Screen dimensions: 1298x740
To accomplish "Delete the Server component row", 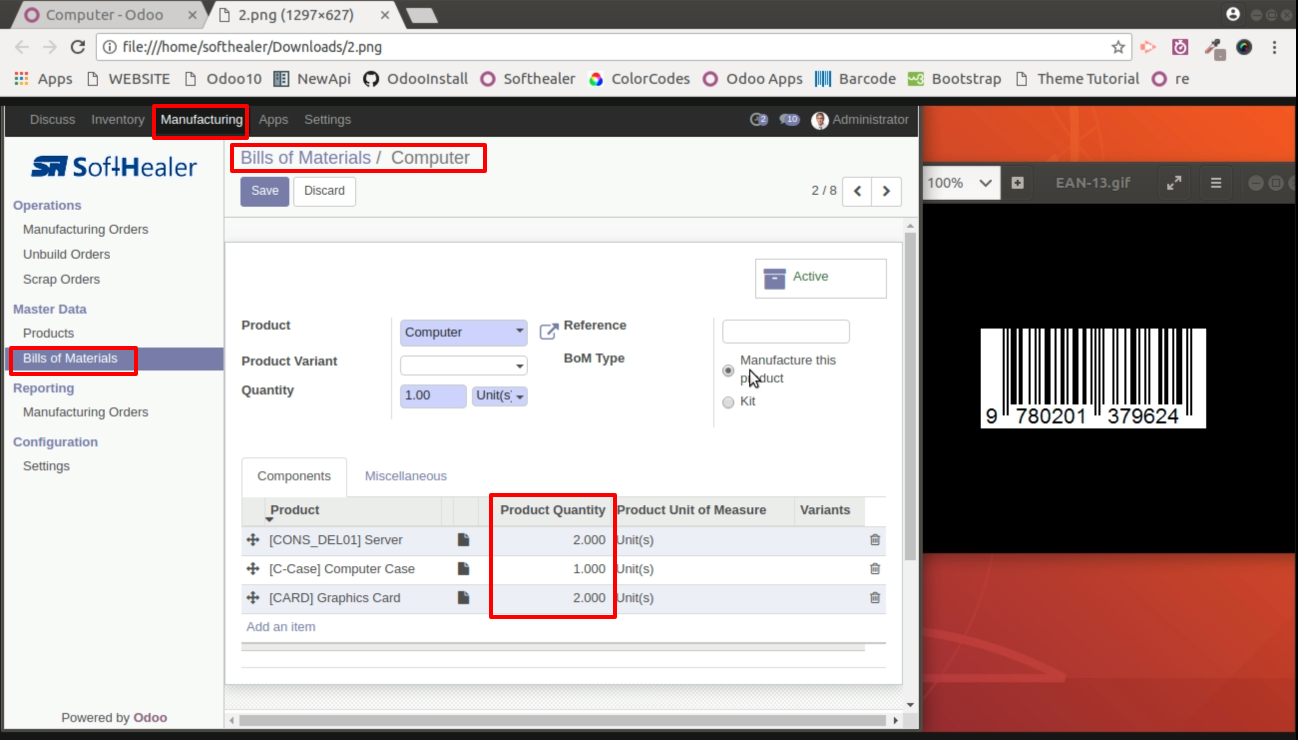I will [x=875, y=540].
